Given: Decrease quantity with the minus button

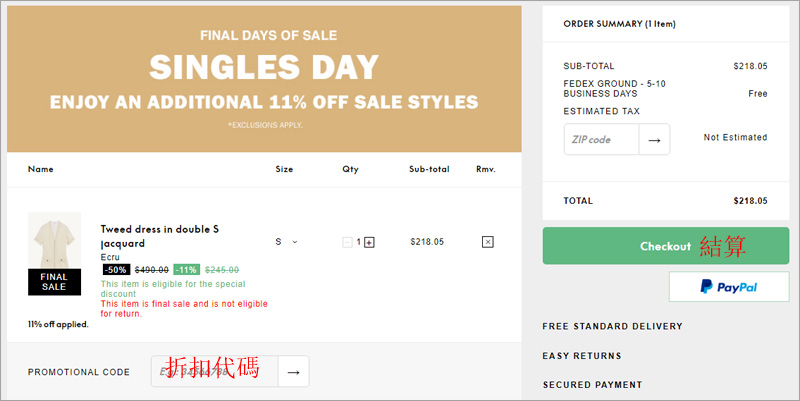Looking at the screenshot, I should (347, 242).
